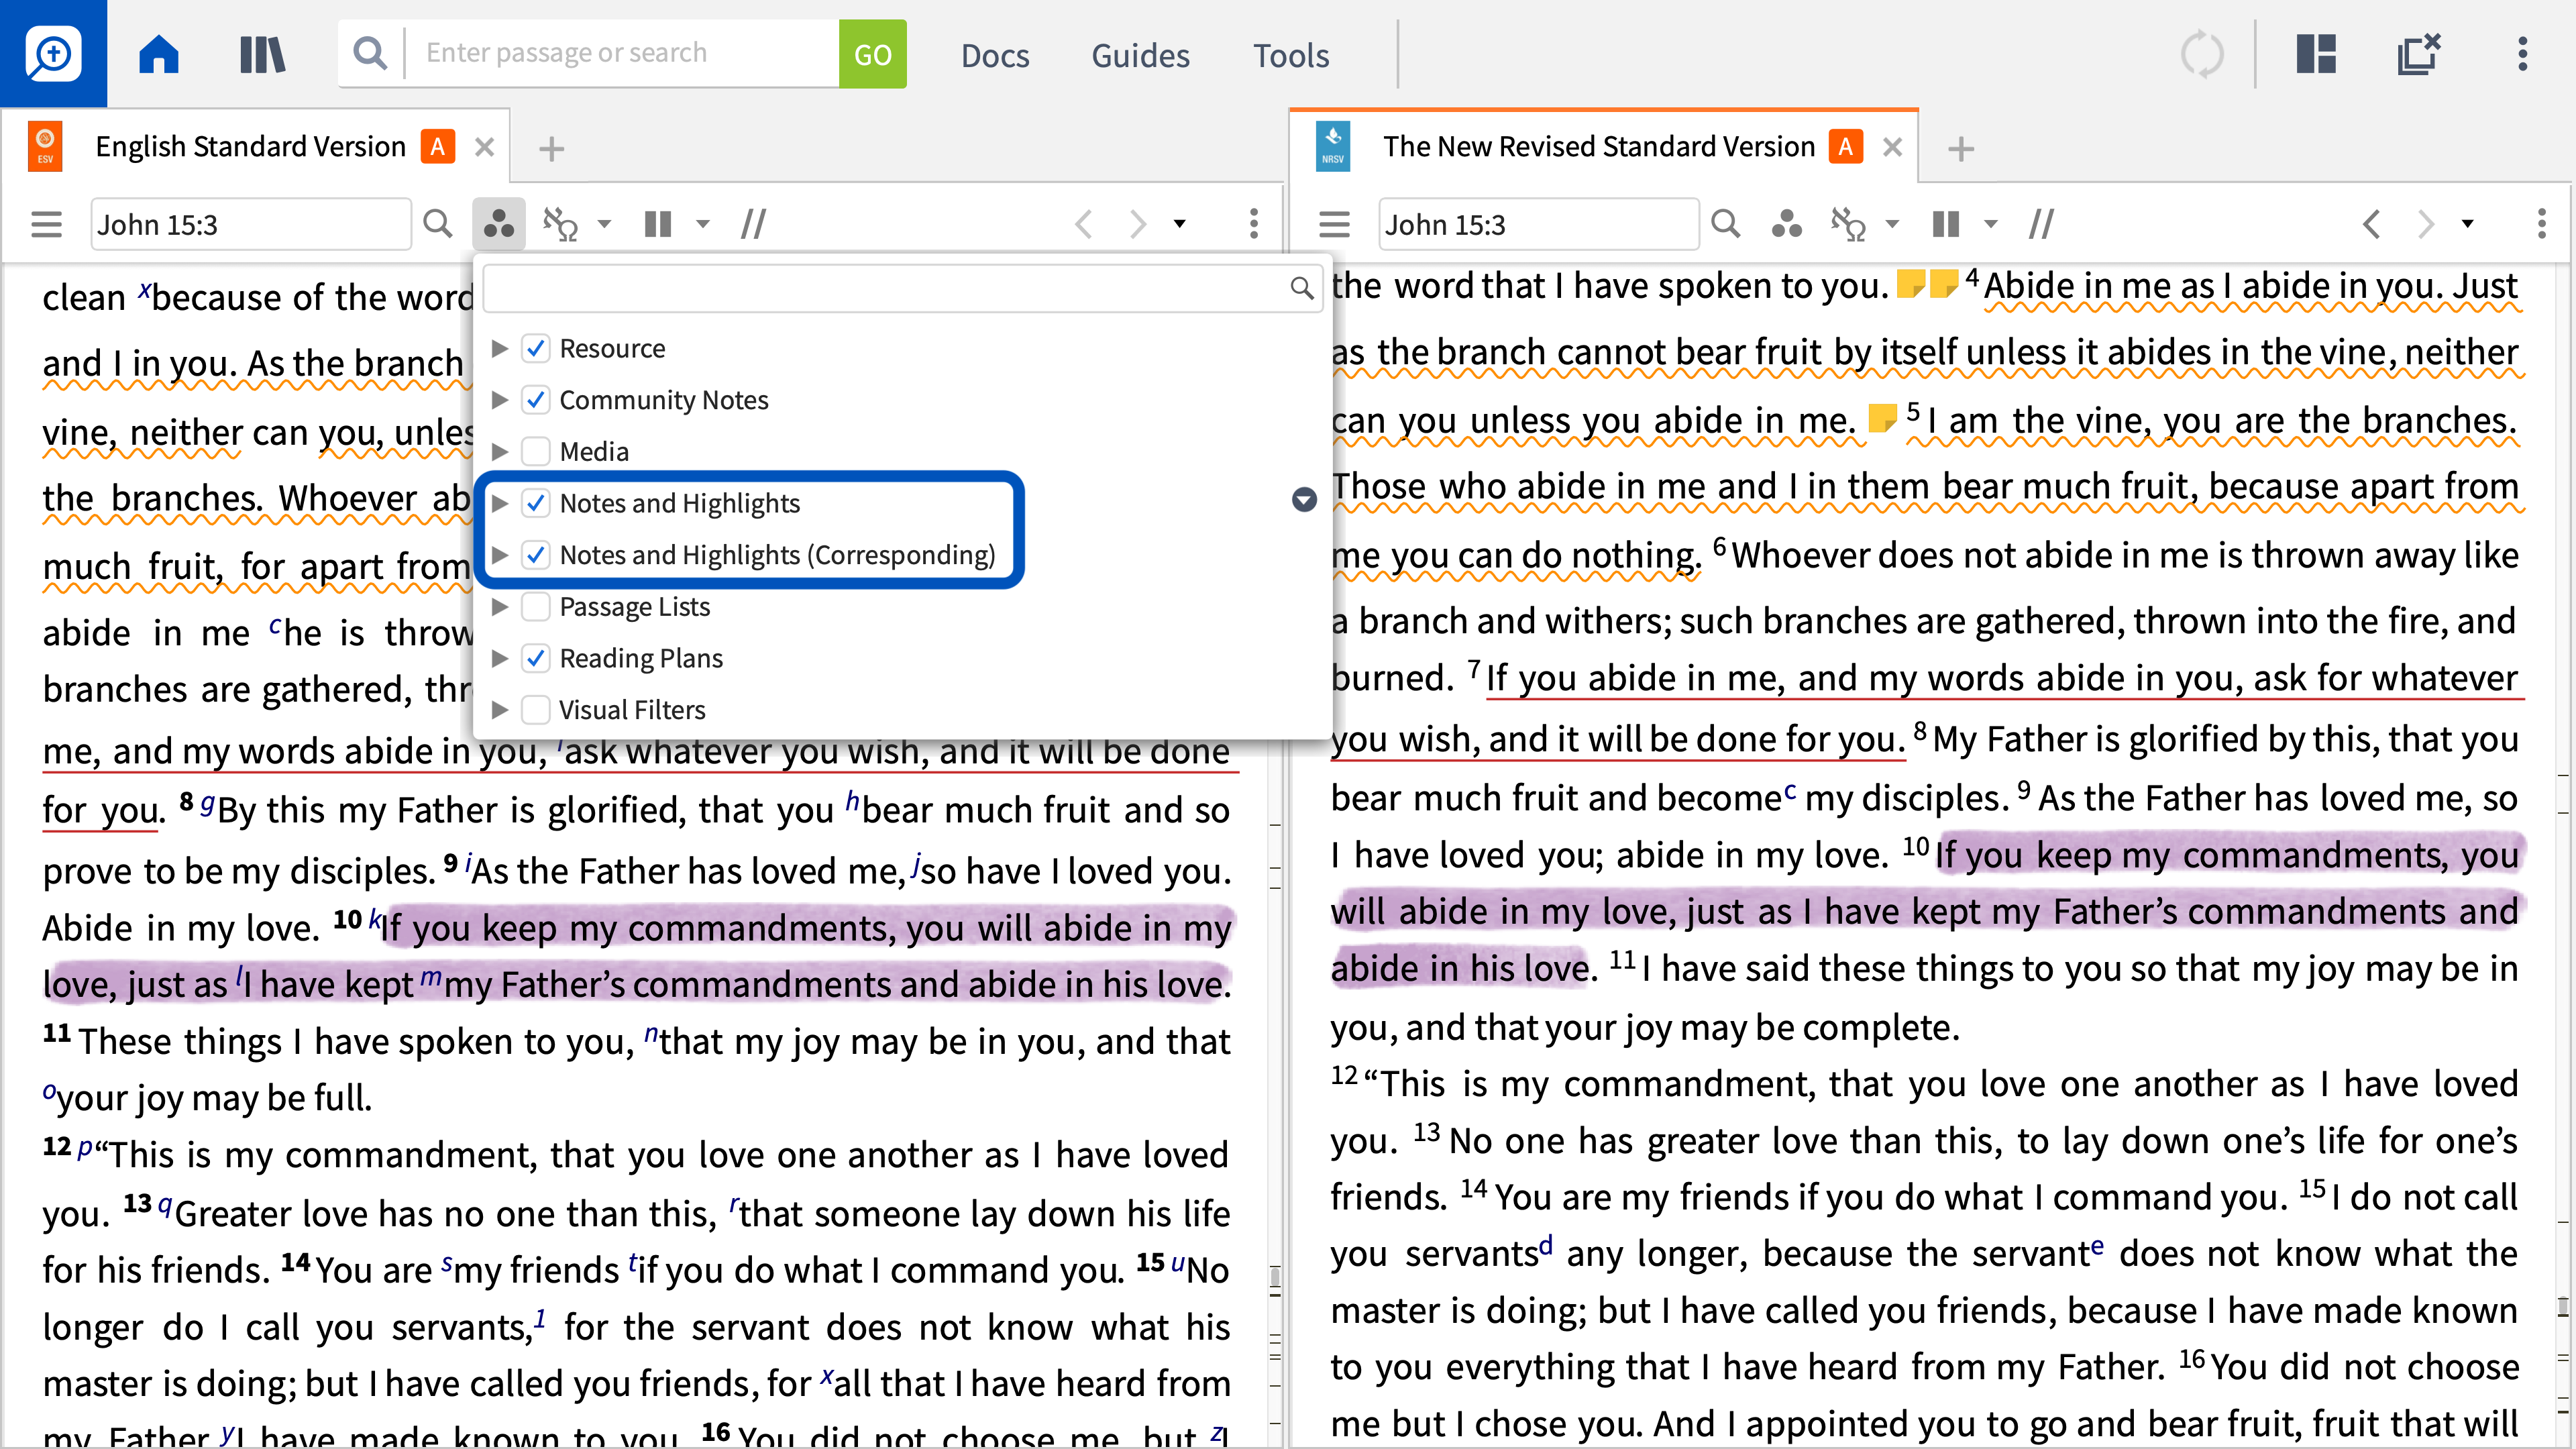Screen dimensions: 2576x1449
Task: Close the English Standard Version tab
Action: pyautogui.click(x=485, y=147)
